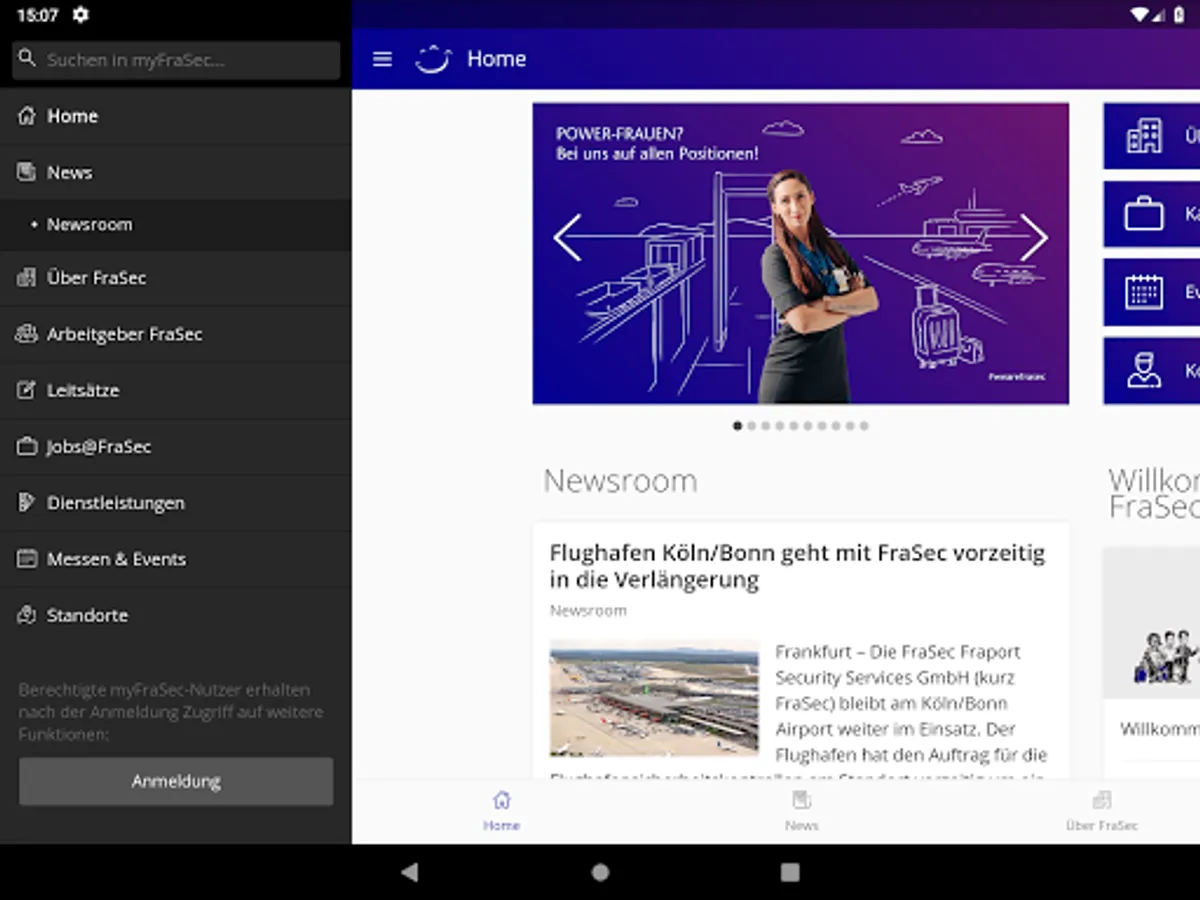This screenshot has height=900, width=1200.
Task: Tap the settings gear in status bar
Action: coord(81,15)
